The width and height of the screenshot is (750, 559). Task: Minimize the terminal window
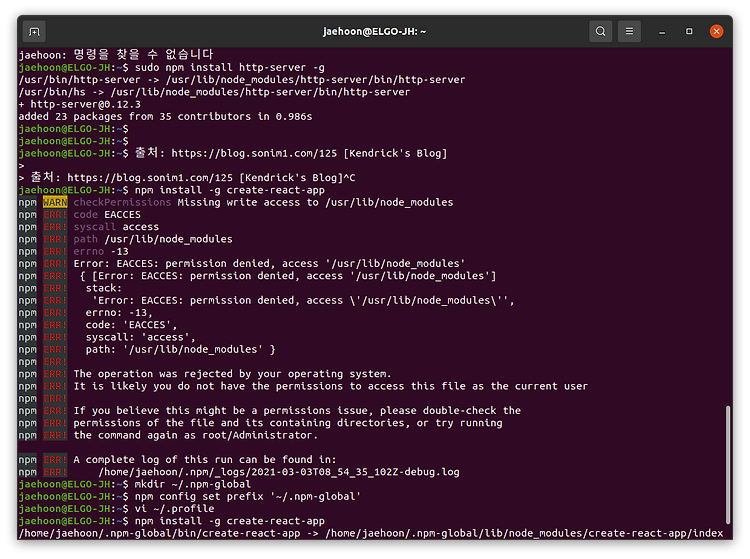coord(662,32)
